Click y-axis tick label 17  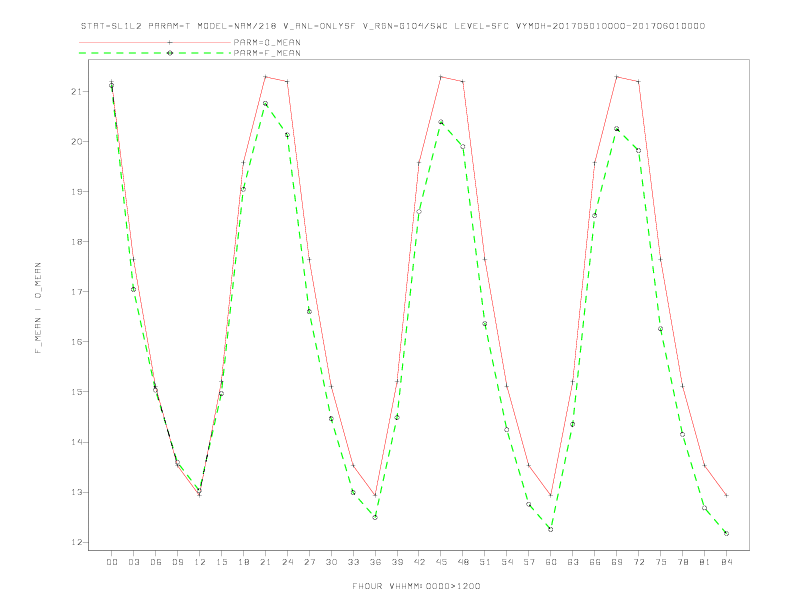click(77, 292)
